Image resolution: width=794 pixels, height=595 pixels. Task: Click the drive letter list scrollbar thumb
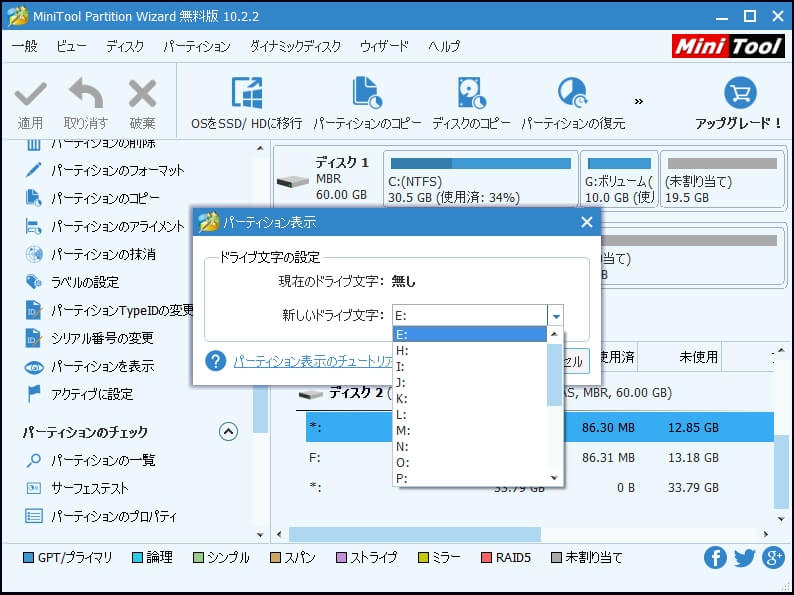(554, 375)
